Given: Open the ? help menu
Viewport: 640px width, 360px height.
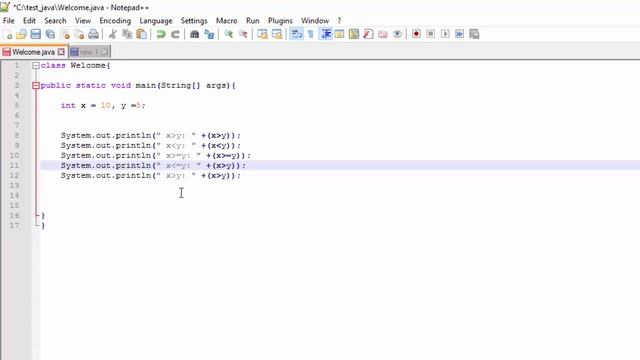Looking at the screenshot, I should tap(339, 20).
